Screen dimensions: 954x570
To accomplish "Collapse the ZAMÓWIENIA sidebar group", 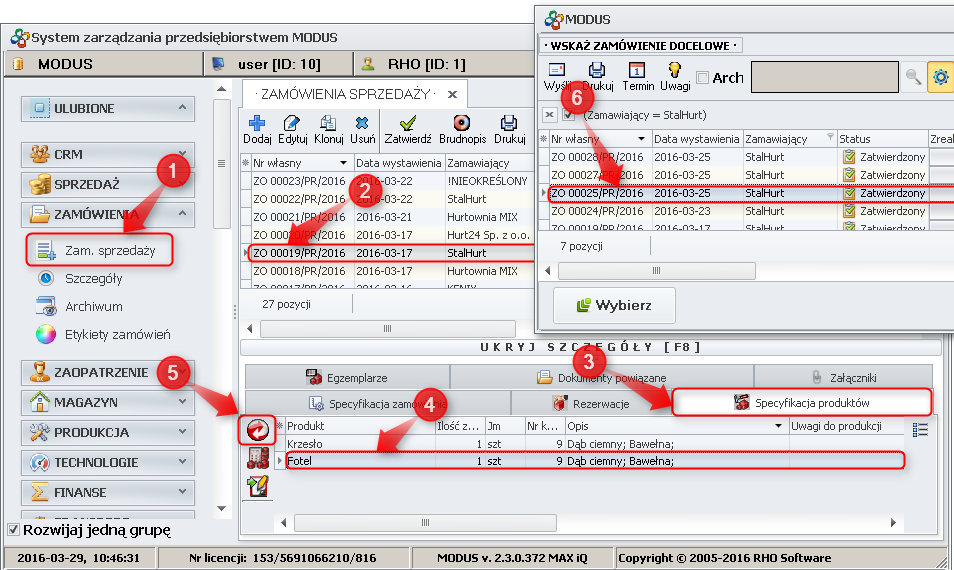I will pyautogui.click(x=182, y=213).
